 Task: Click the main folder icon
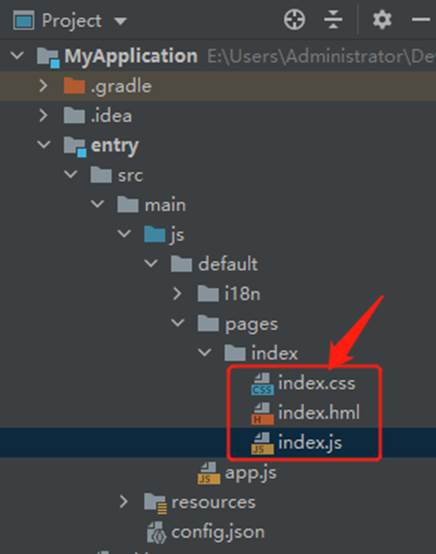click(128, 205)
